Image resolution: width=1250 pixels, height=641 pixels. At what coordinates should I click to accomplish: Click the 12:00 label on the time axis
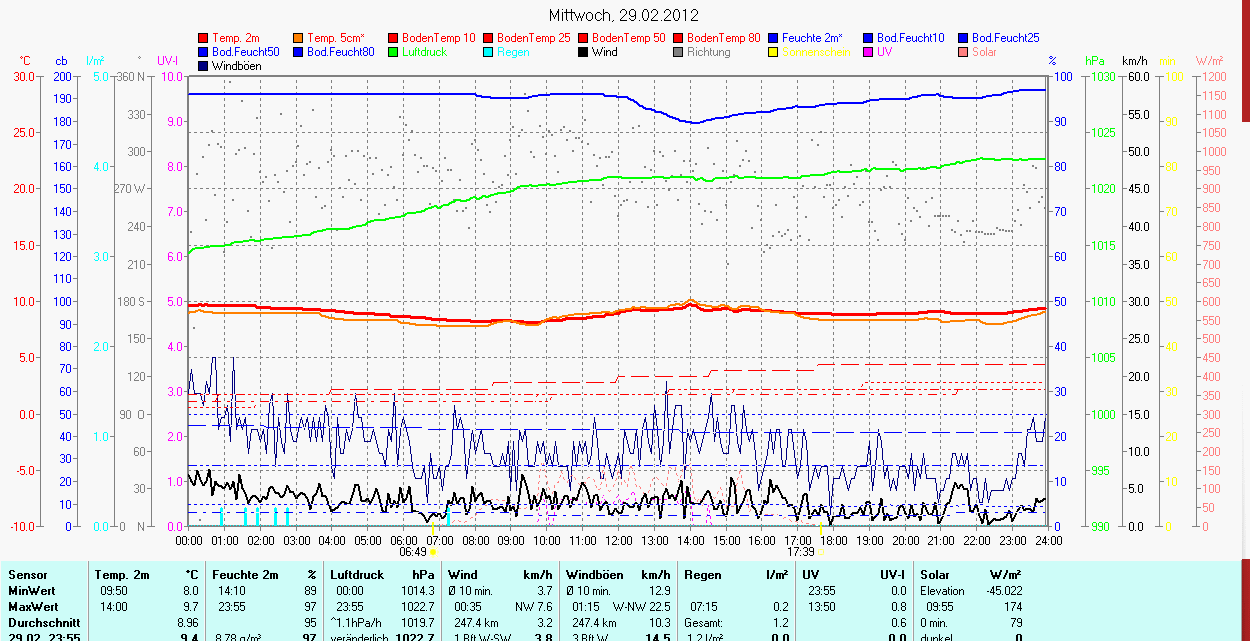pos(619,540)
